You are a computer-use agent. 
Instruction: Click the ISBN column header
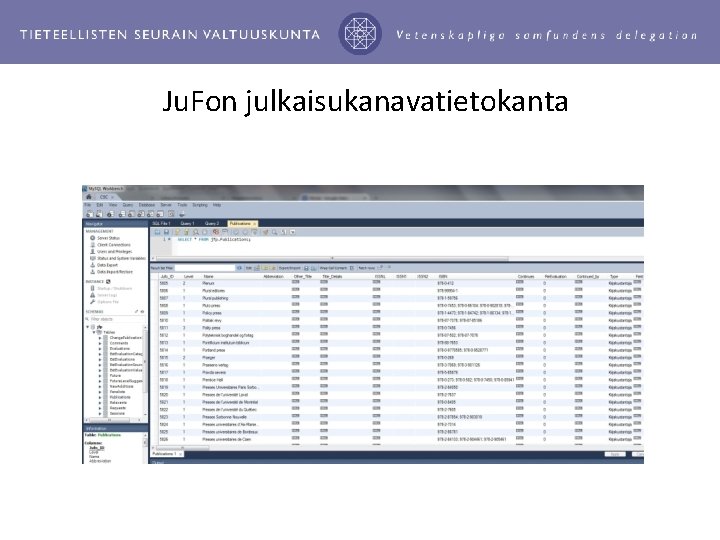[x=443, y=277]
